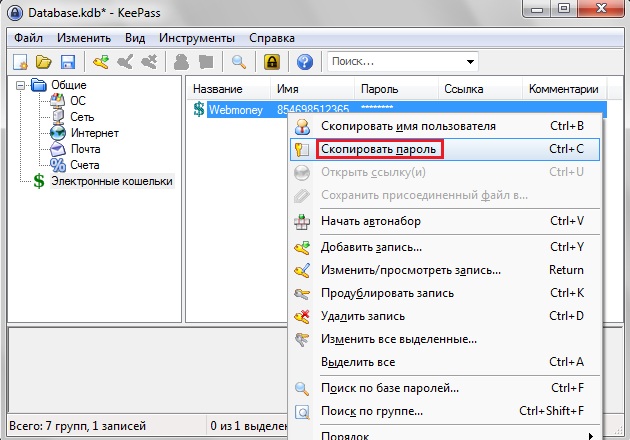Select Добавить запись in context menu
This screenshot has width=630, height=440.
[371, 247]
